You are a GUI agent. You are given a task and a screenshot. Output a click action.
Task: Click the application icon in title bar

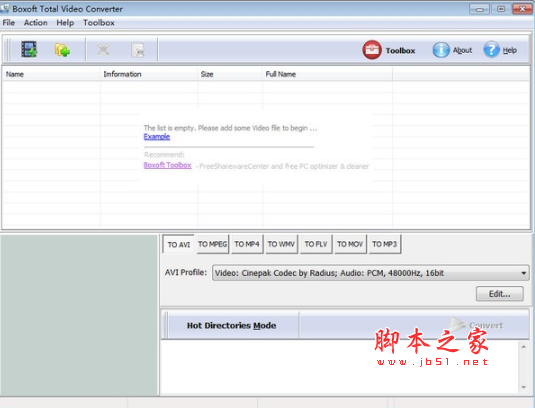point(5,8)
